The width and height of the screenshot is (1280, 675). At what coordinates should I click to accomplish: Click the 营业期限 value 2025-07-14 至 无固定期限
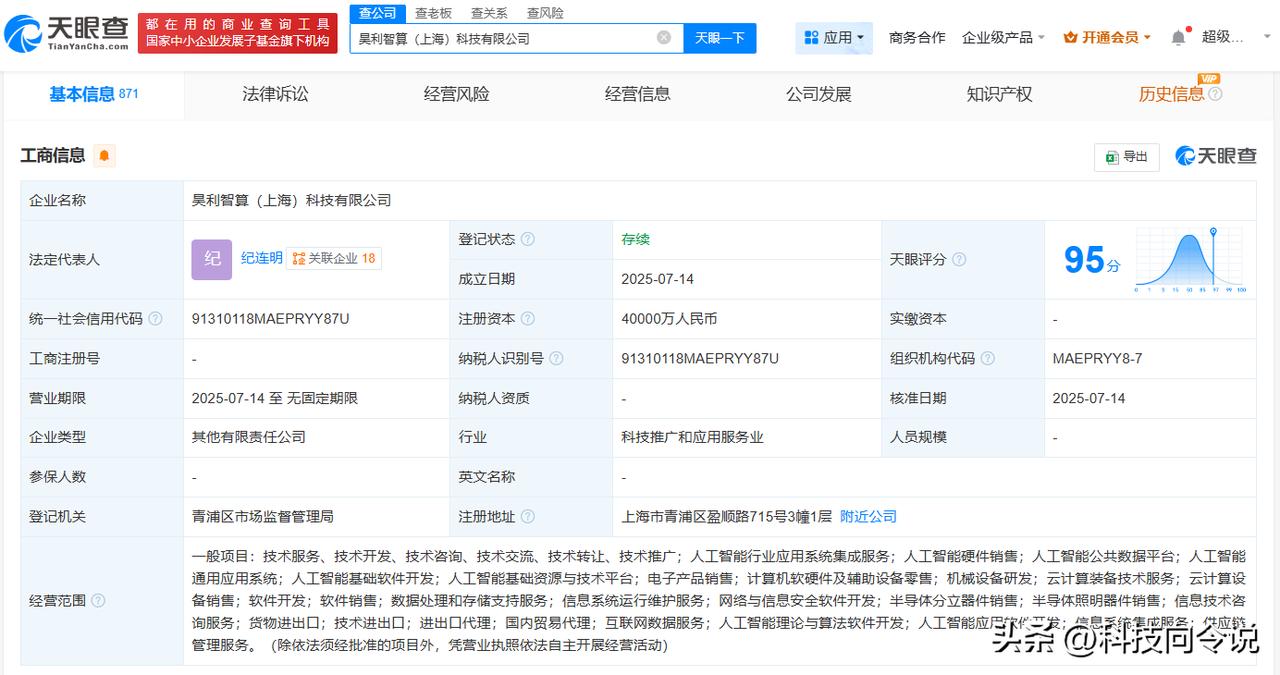coord(275,398)
